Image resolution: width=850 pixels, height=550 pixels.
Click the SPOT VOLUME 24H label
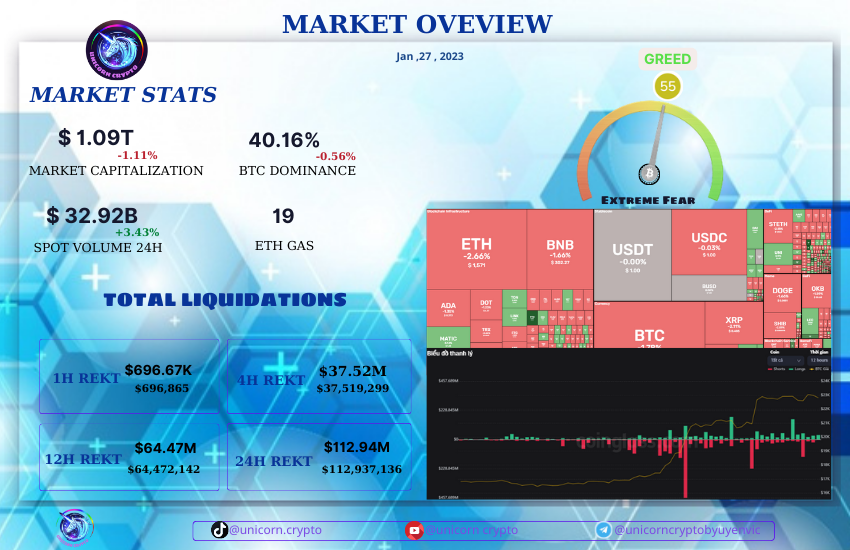98,248
